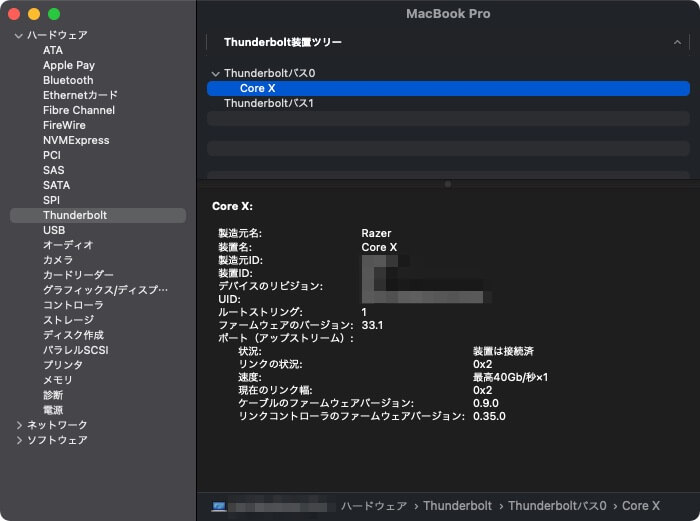The height and width of the screenshot is (521, 700).
Task: Click the Core X: detail heading
Action: point(232,206)
